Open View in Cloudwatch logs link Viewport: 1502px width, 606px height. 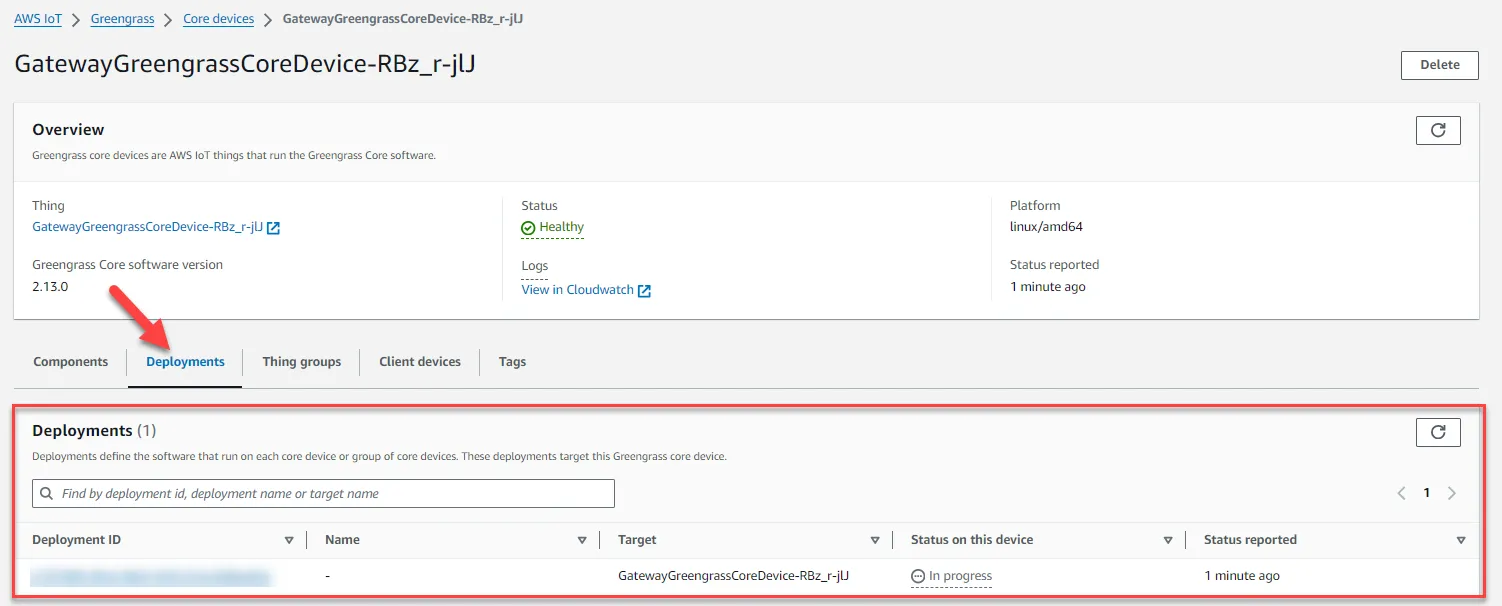coord(578,290)
